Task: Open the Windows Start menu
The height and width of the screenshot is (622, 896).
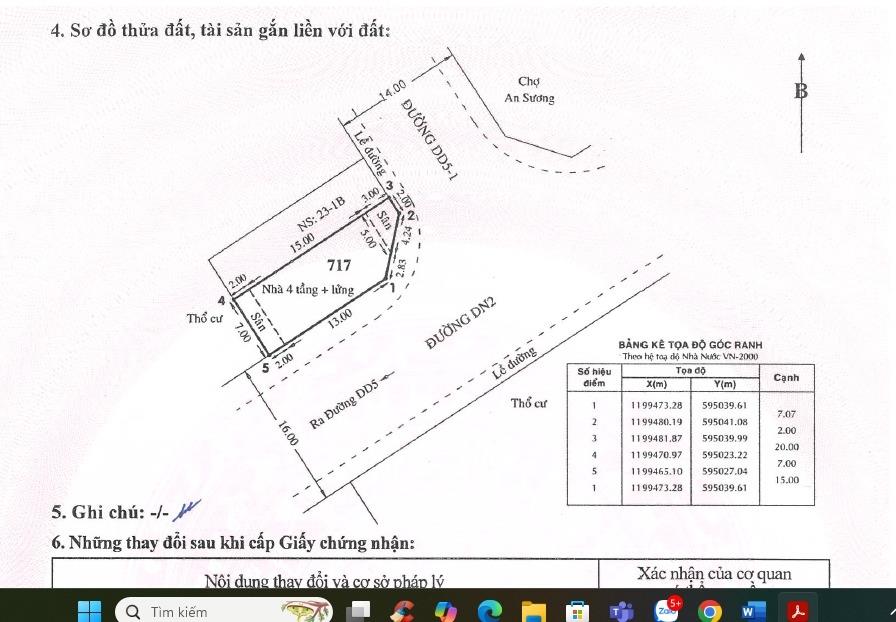Action: point(89,610)
